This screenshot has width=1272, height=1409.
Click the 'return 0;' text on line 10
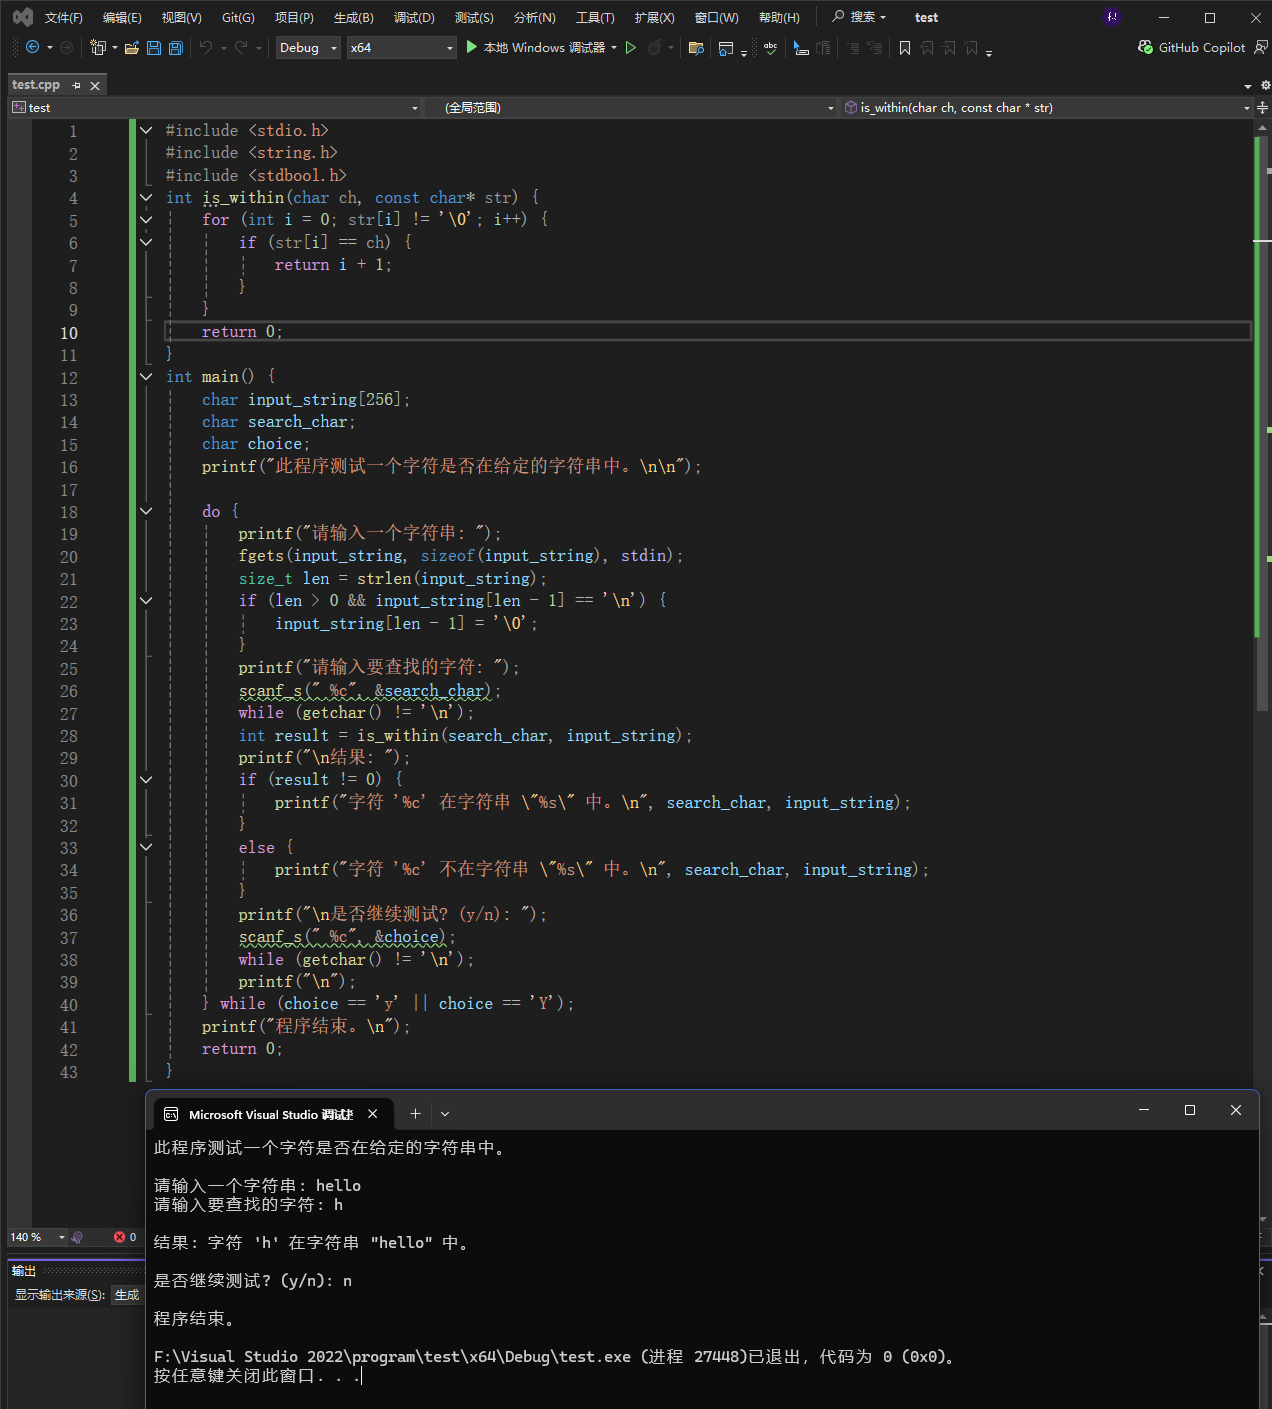(242, 331)
